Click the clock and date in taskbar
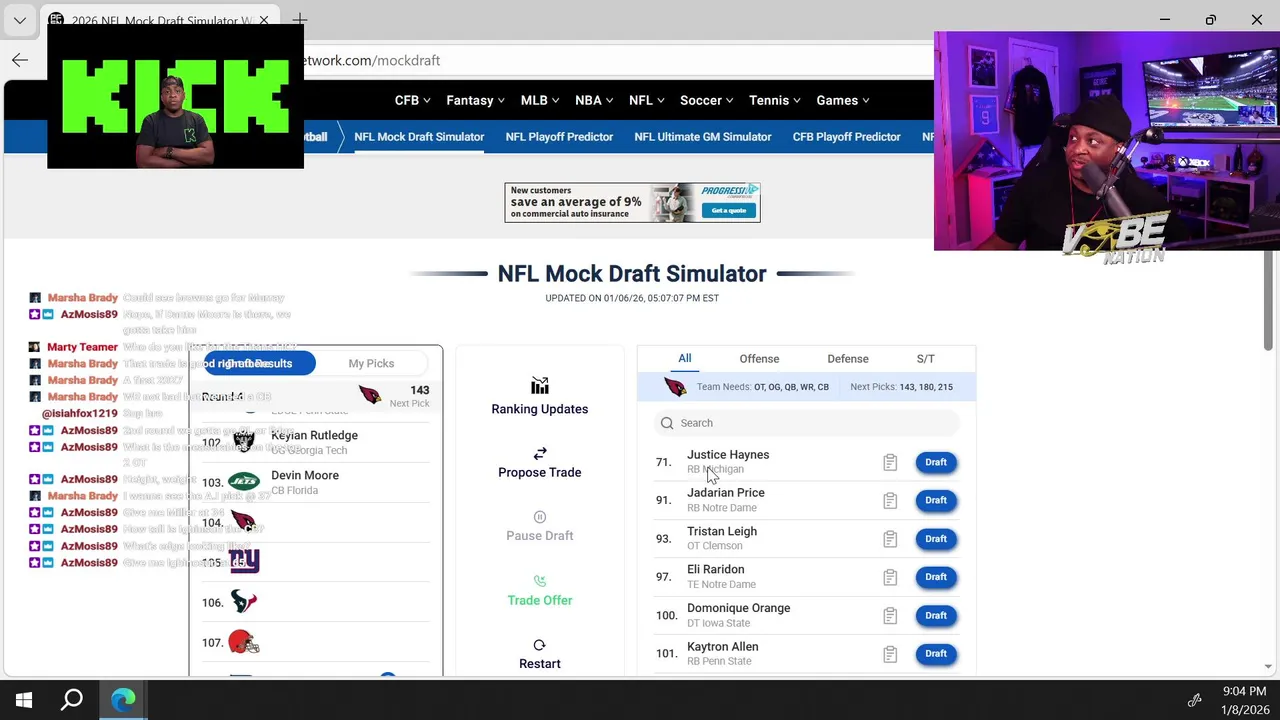This screenshot has height=720, width=1280. point(1244,700)
